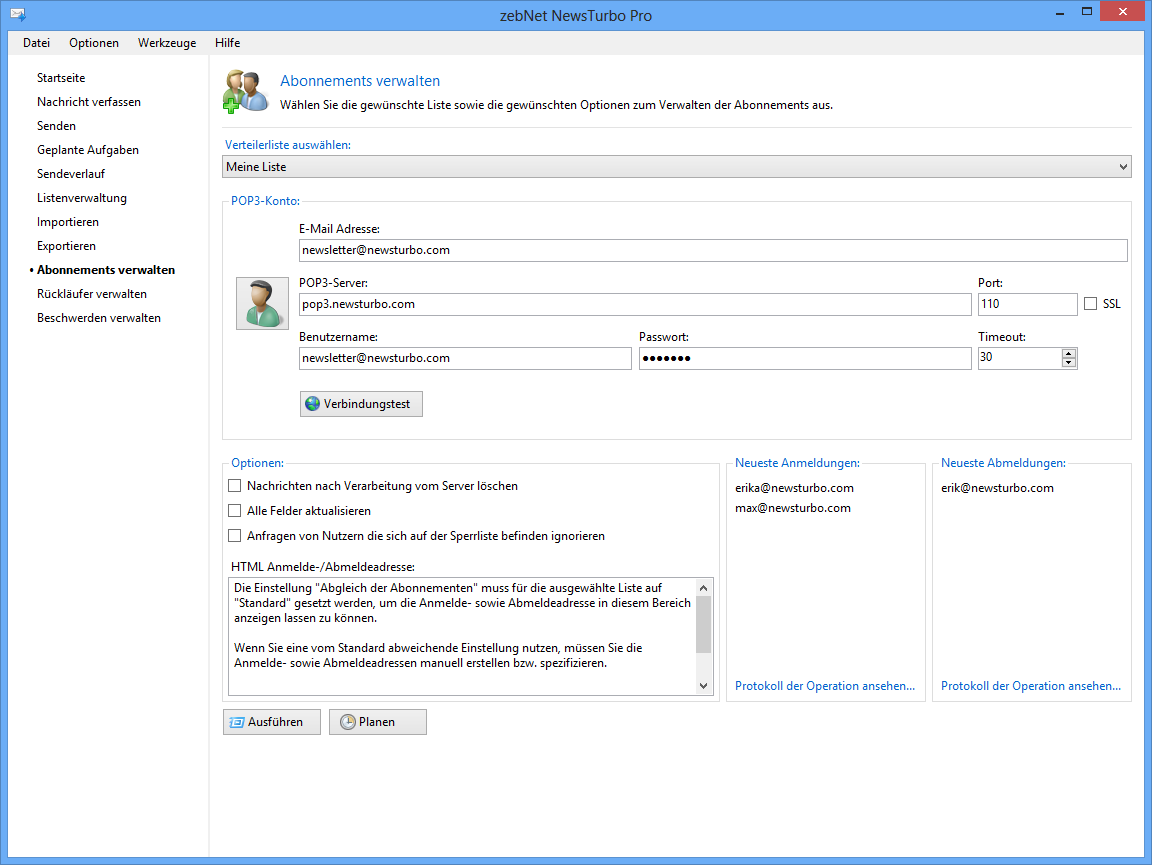Select Senden in the sidebar
1152x865 pixels.
pyautogui.click(x=57, y=126)
